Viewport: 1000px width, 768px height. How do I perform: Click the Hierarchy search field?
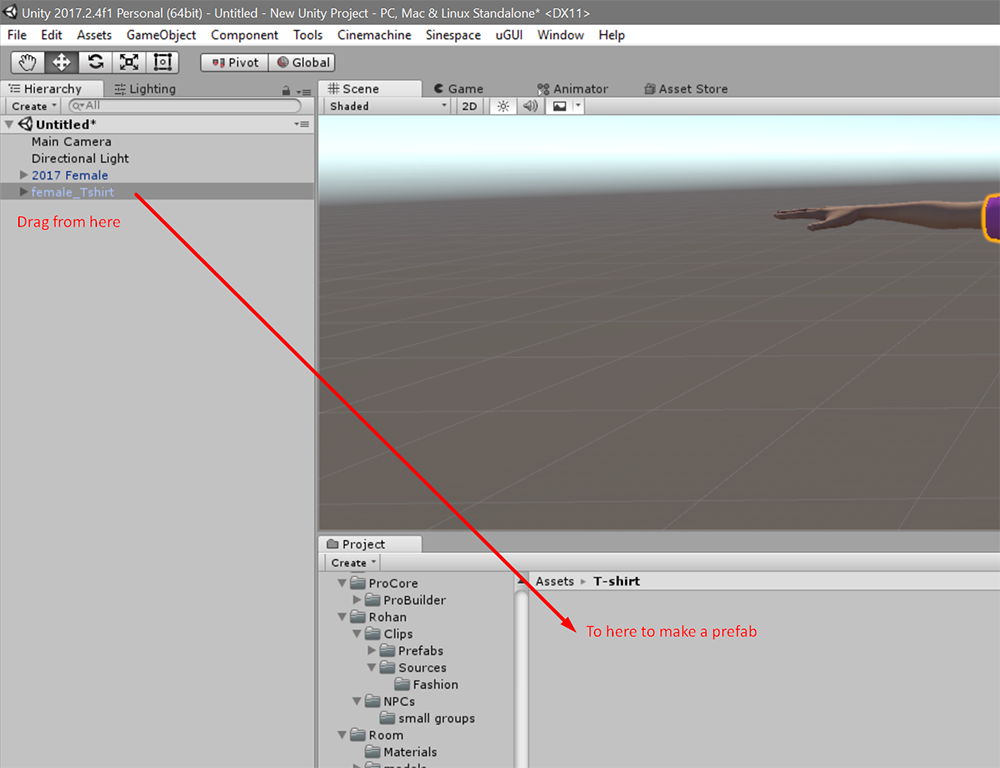pyautogui.click(x=184, y=106)
